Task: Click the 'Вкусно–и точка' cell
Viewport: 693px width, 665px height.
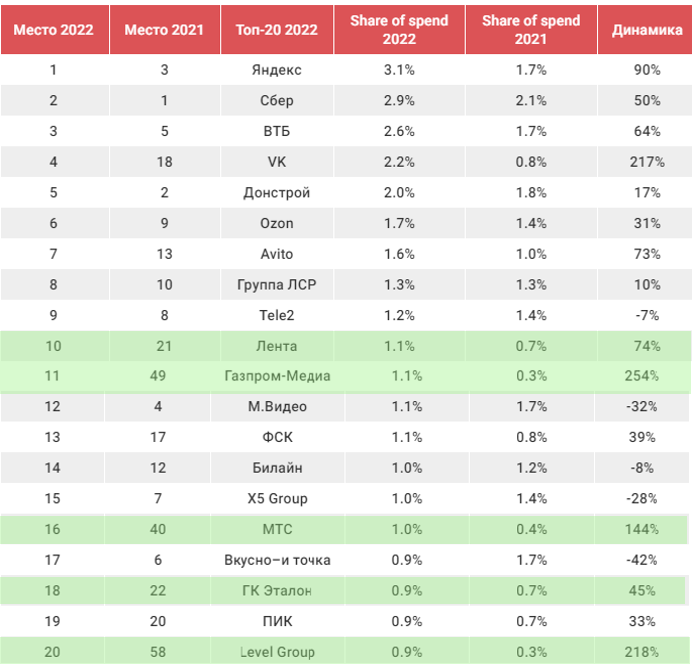Action: pos(277,560)
